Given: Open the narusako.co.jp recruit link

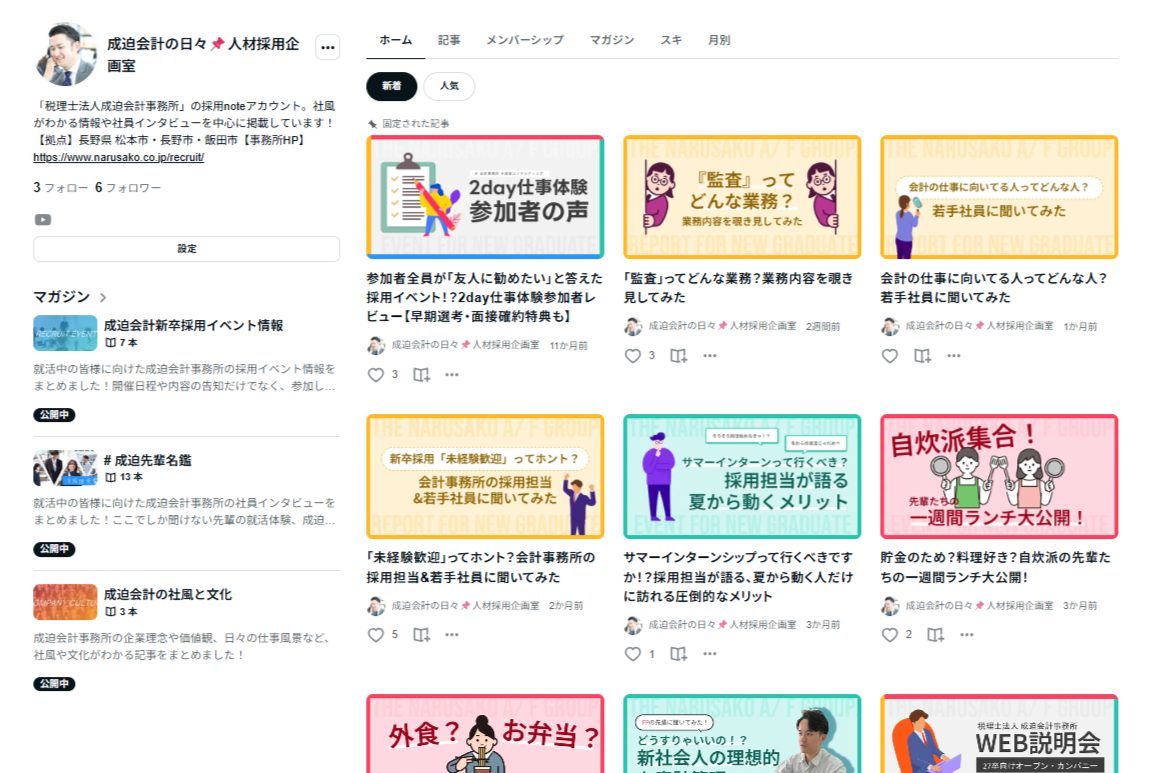Looking at the screenshot, I should (118, 158).
